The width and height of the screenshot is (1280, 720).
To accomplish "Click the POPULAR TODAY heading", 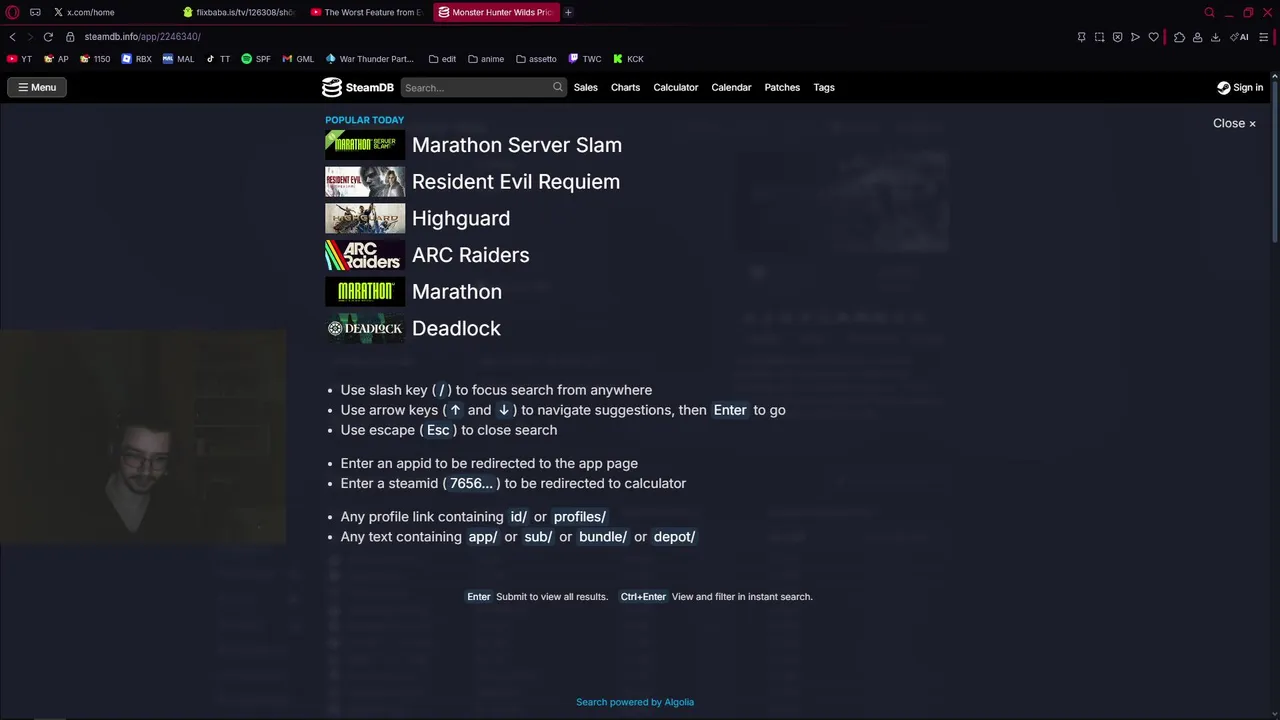I will coord(364,120).
